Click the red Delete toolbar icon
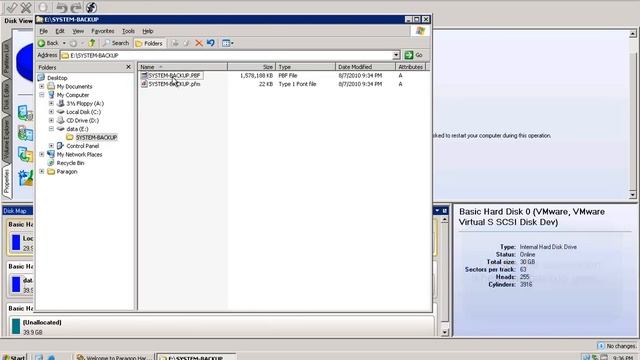Image resolution: width=640 pixels, height=360 pixels. click(x=199, y=43)
